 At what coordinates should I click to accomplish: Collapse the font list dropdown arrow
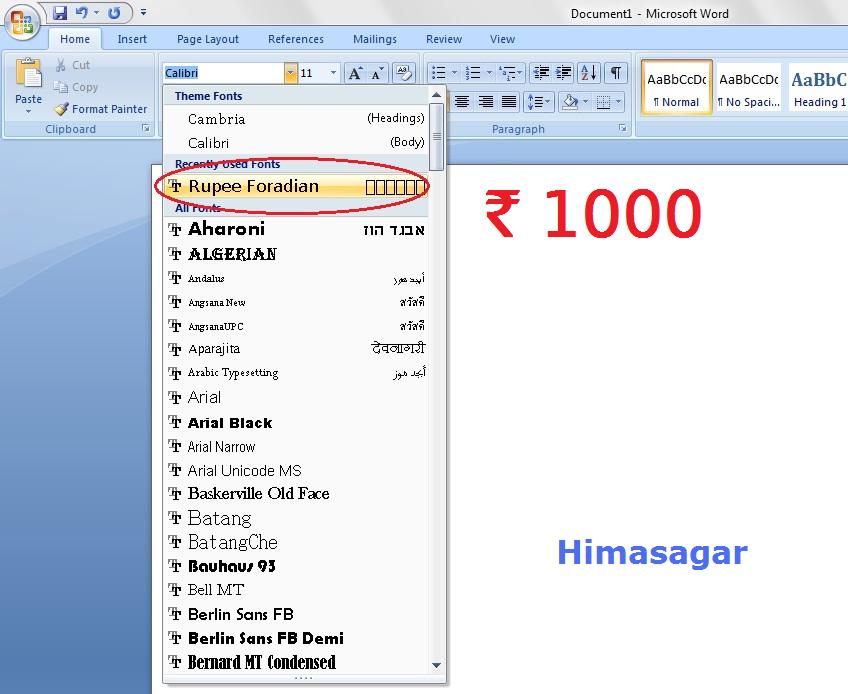tap(291, 73)
